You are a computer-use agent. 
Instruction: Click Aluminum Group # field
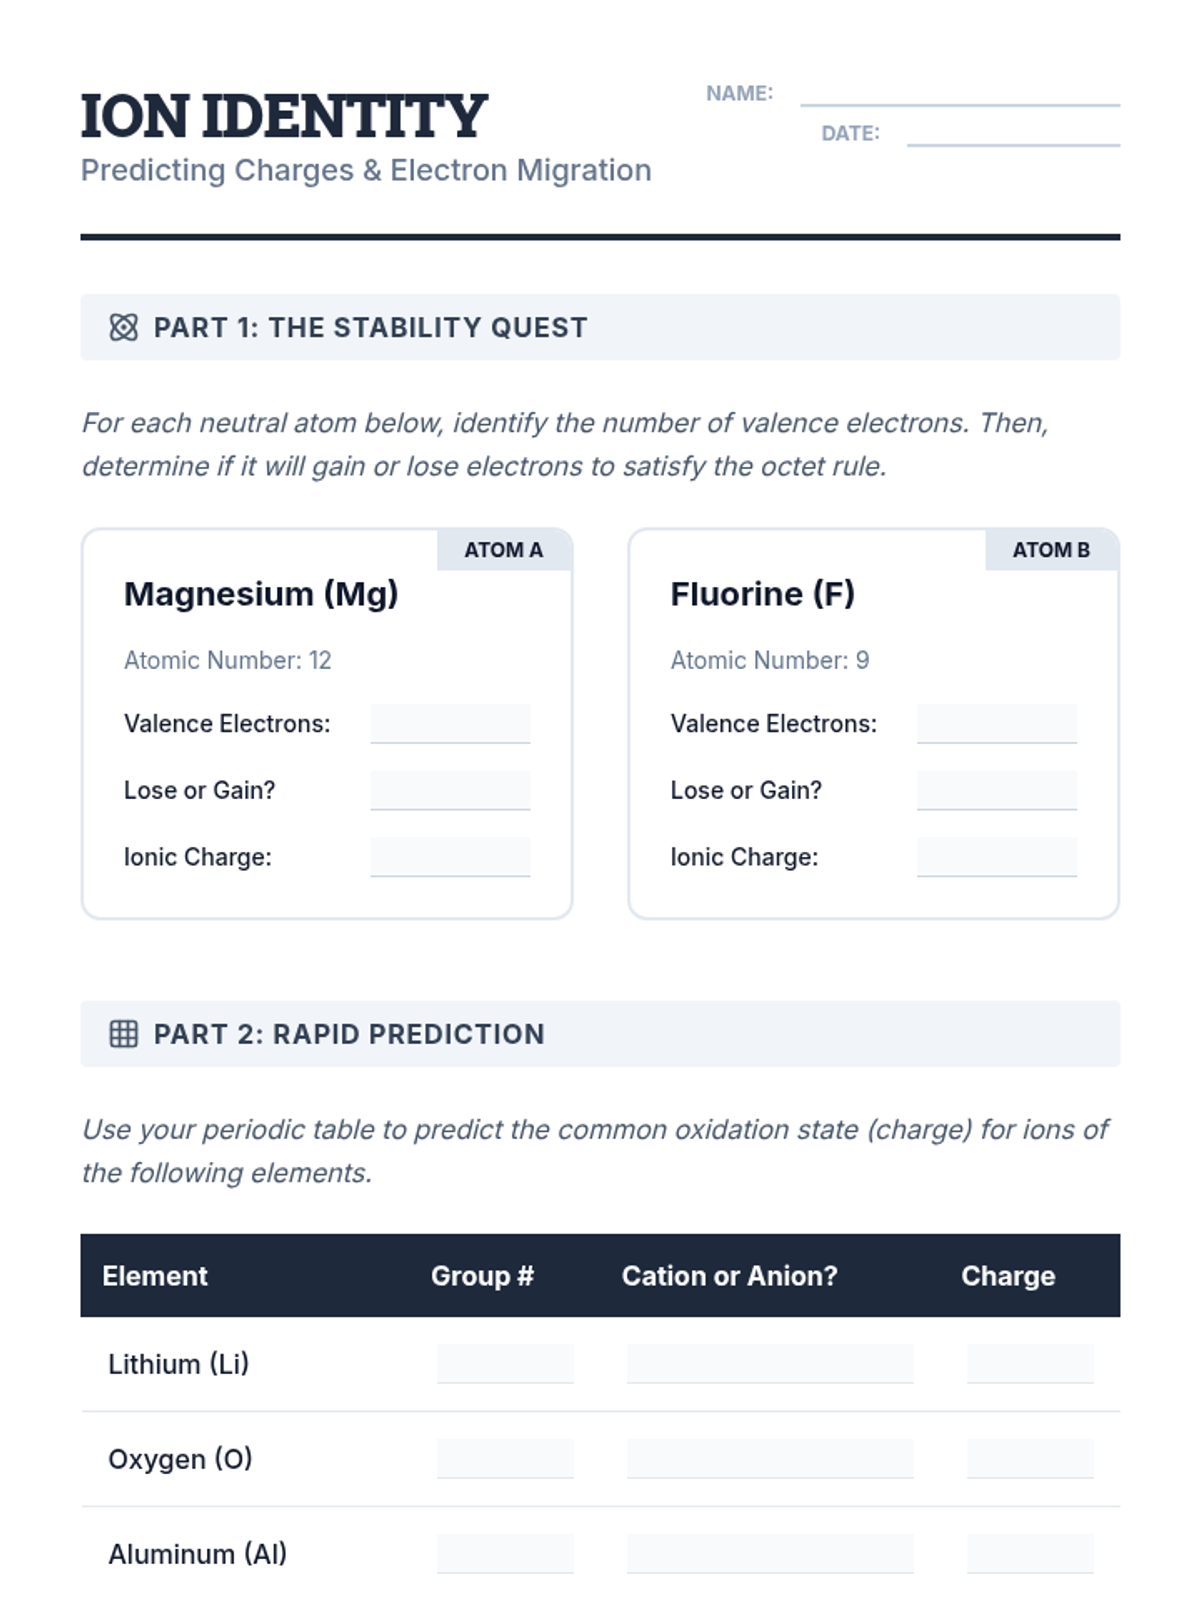tap(505, 1553)
